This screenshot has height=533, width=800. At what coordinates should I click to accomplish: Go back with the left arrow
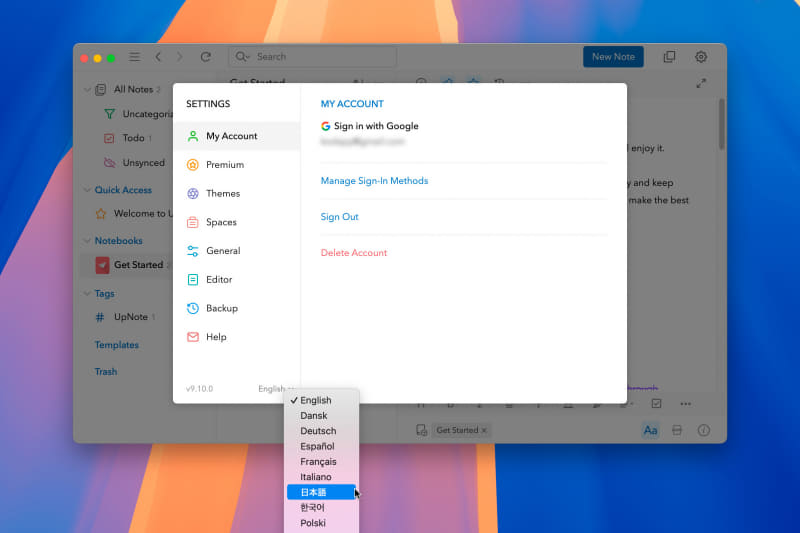158,57
